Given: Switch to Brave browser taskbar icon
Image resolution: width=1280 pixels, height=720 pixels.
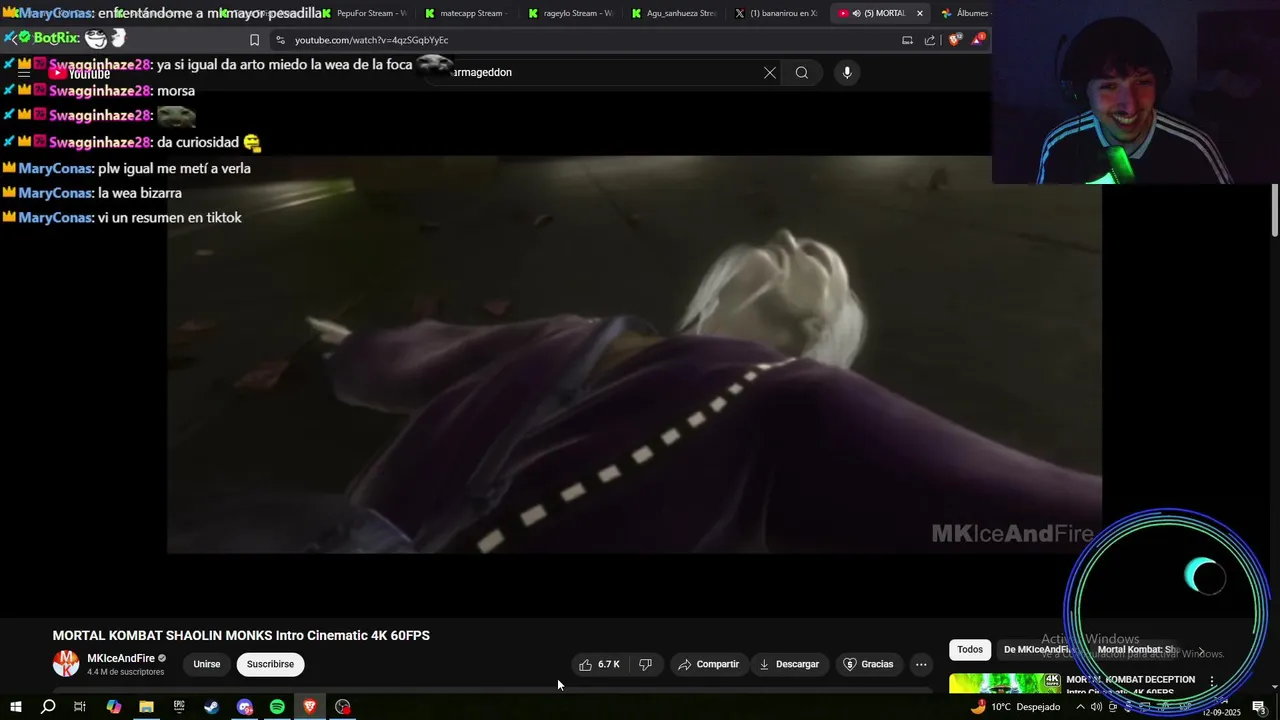Looking at the screenshot, I should click(x=310, y=707).
